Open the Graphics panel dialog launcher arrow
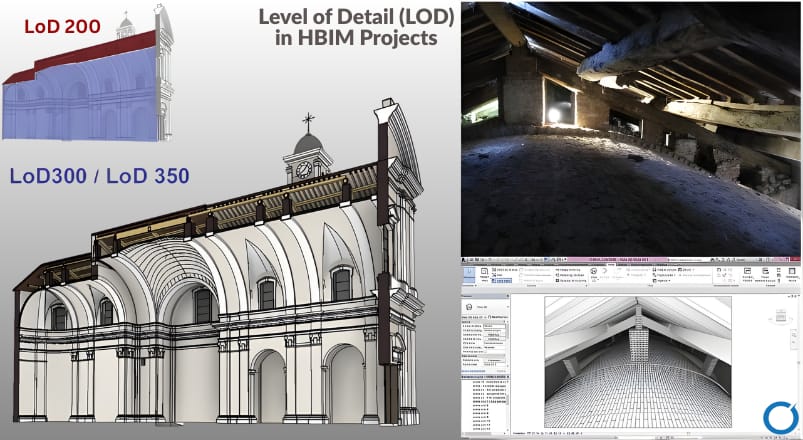The width and height of the screenshot is (803, 440). (x=586, y=285)
